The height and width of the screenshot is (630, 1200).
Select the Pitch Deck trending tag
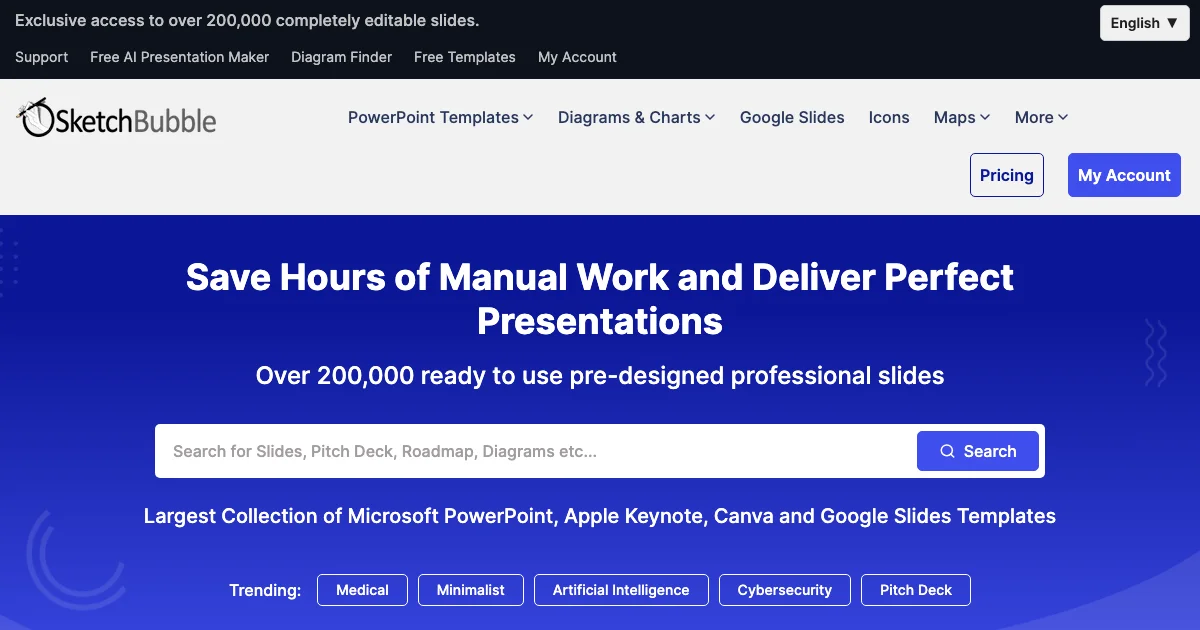916,590
